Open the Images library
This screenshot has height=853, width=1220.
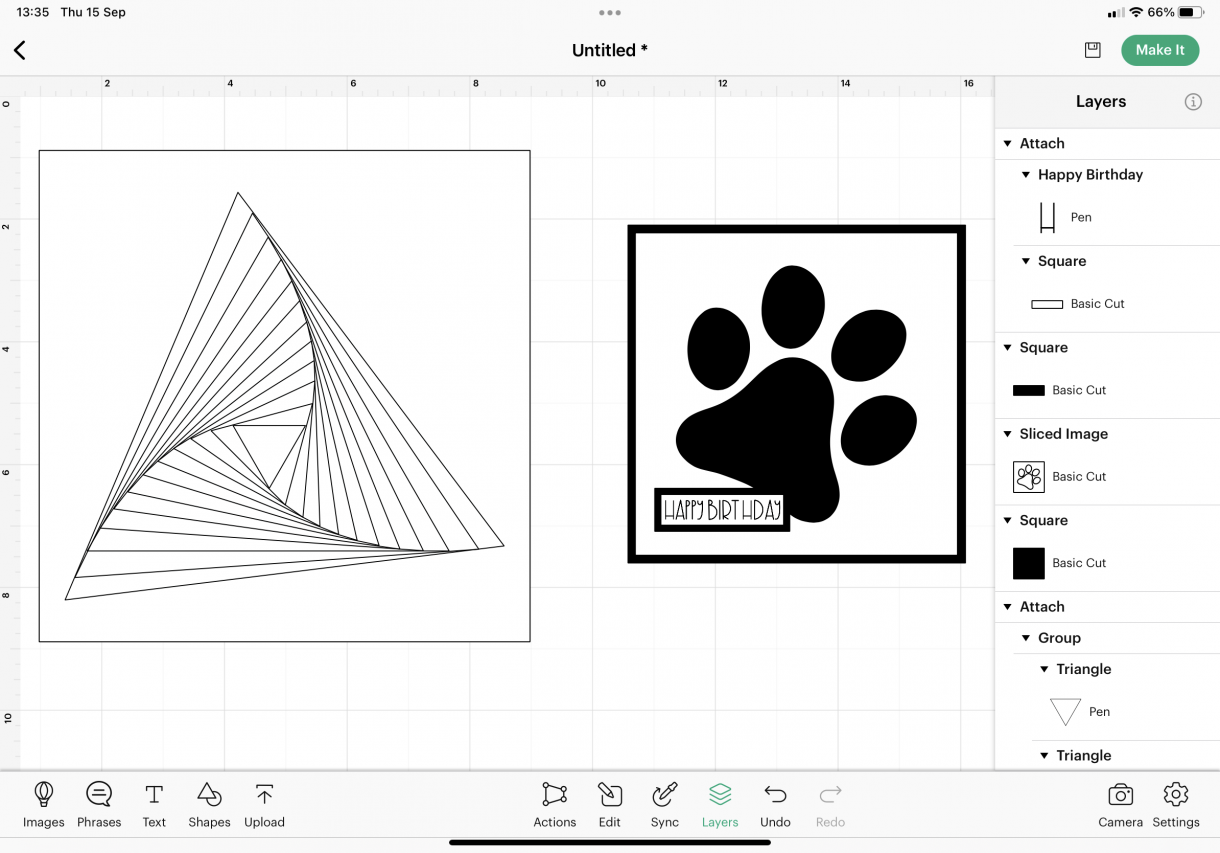[x=44, y=804]
